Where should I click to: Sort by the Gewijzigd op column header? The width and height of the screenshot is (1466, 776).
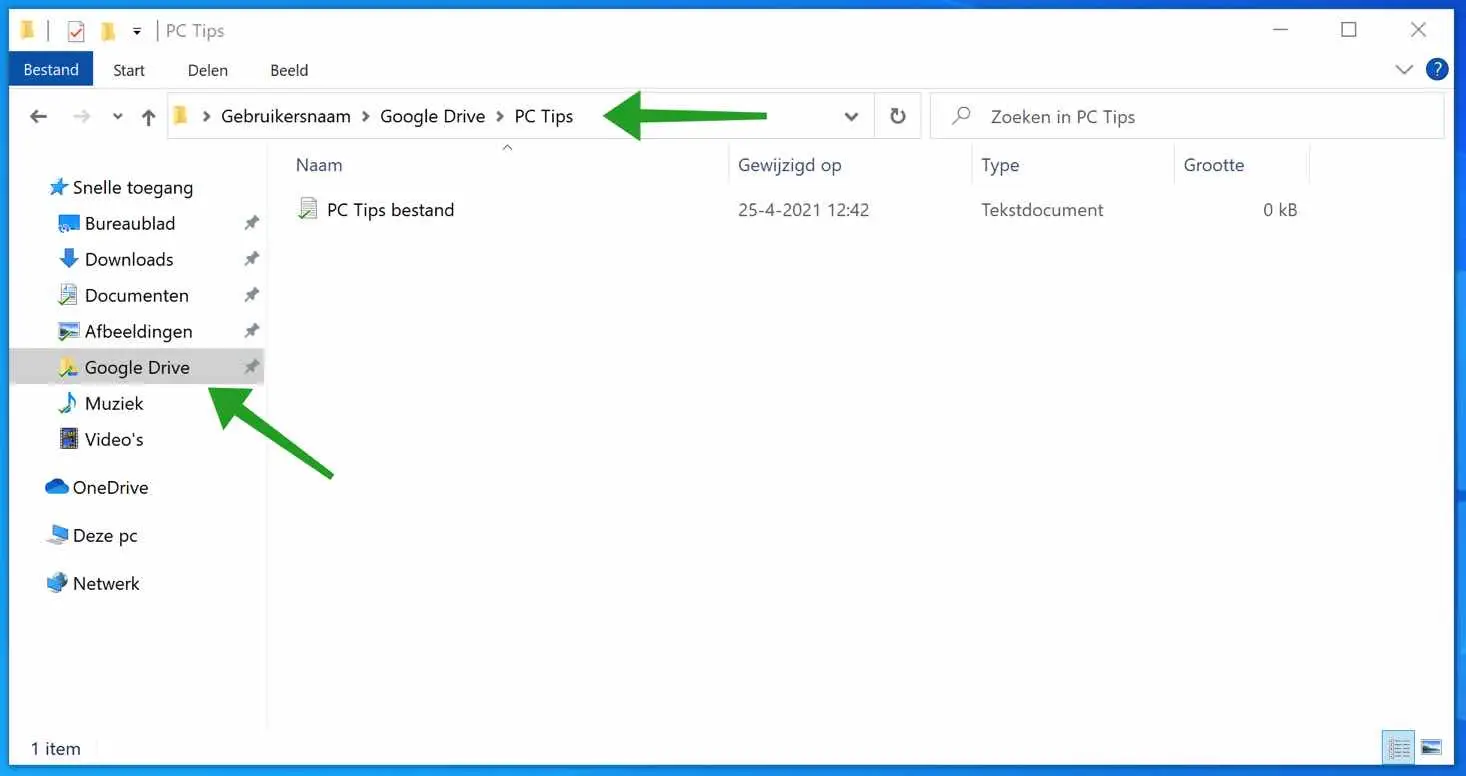pos(789,165)
